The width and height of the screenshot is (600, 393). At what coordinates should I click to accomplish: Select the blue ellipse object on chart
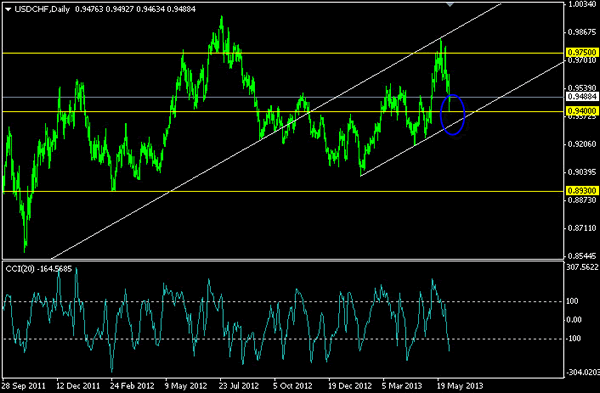pyautogui.click(x=452, y=115)
